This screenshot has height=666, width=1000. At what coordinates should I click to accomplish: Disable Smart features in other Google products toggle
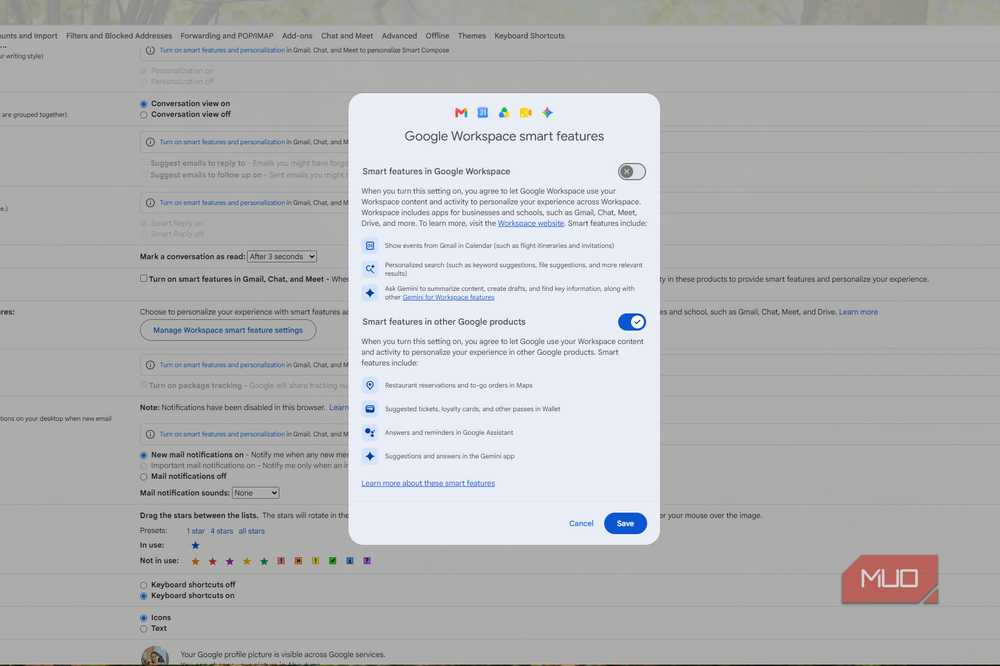(631, 322)
